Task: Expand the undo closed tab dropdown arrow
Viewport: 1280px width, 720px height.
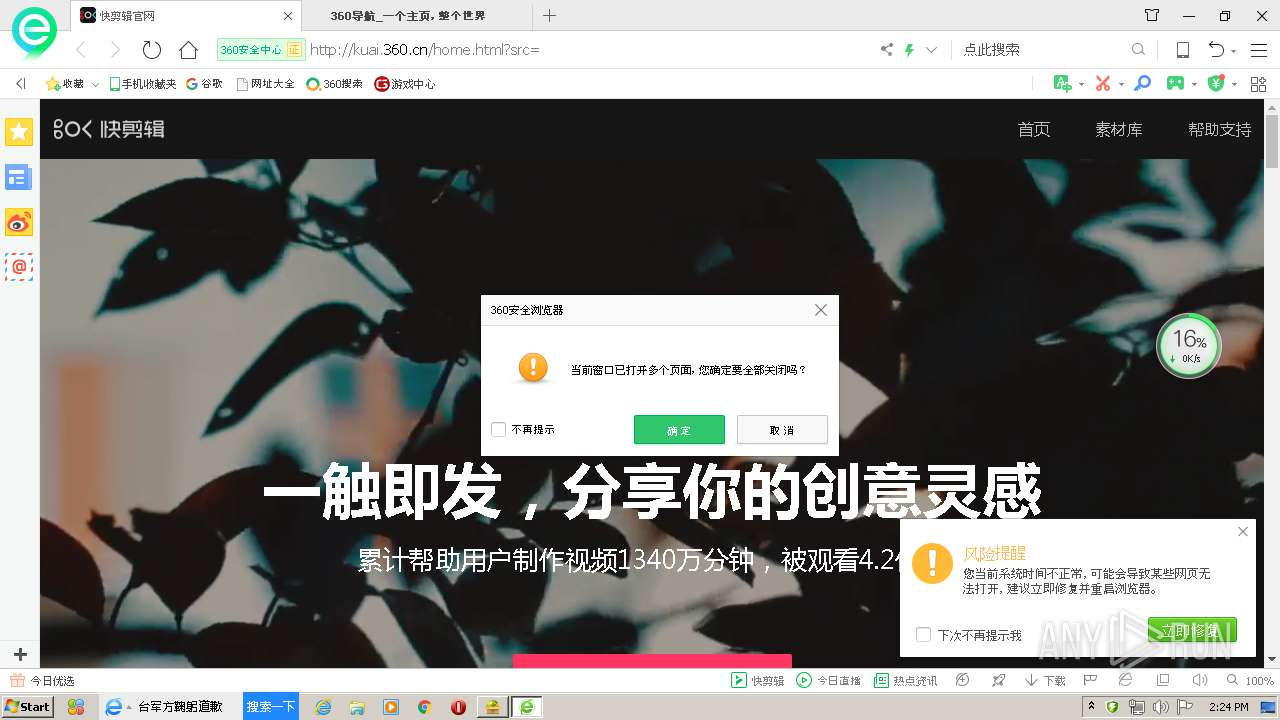Action: (1233, 51)
